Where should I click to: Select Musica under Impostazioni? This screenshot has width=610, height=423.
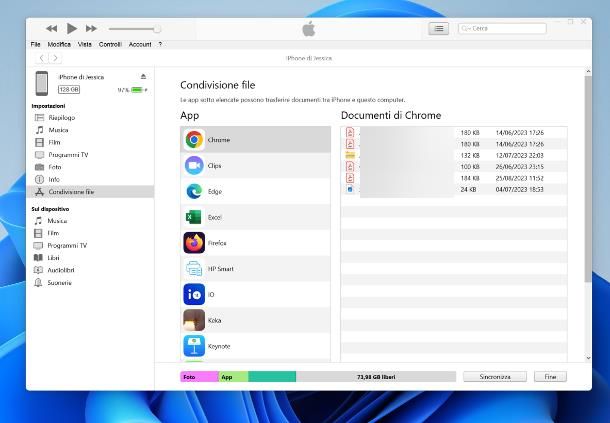(91, 130)
